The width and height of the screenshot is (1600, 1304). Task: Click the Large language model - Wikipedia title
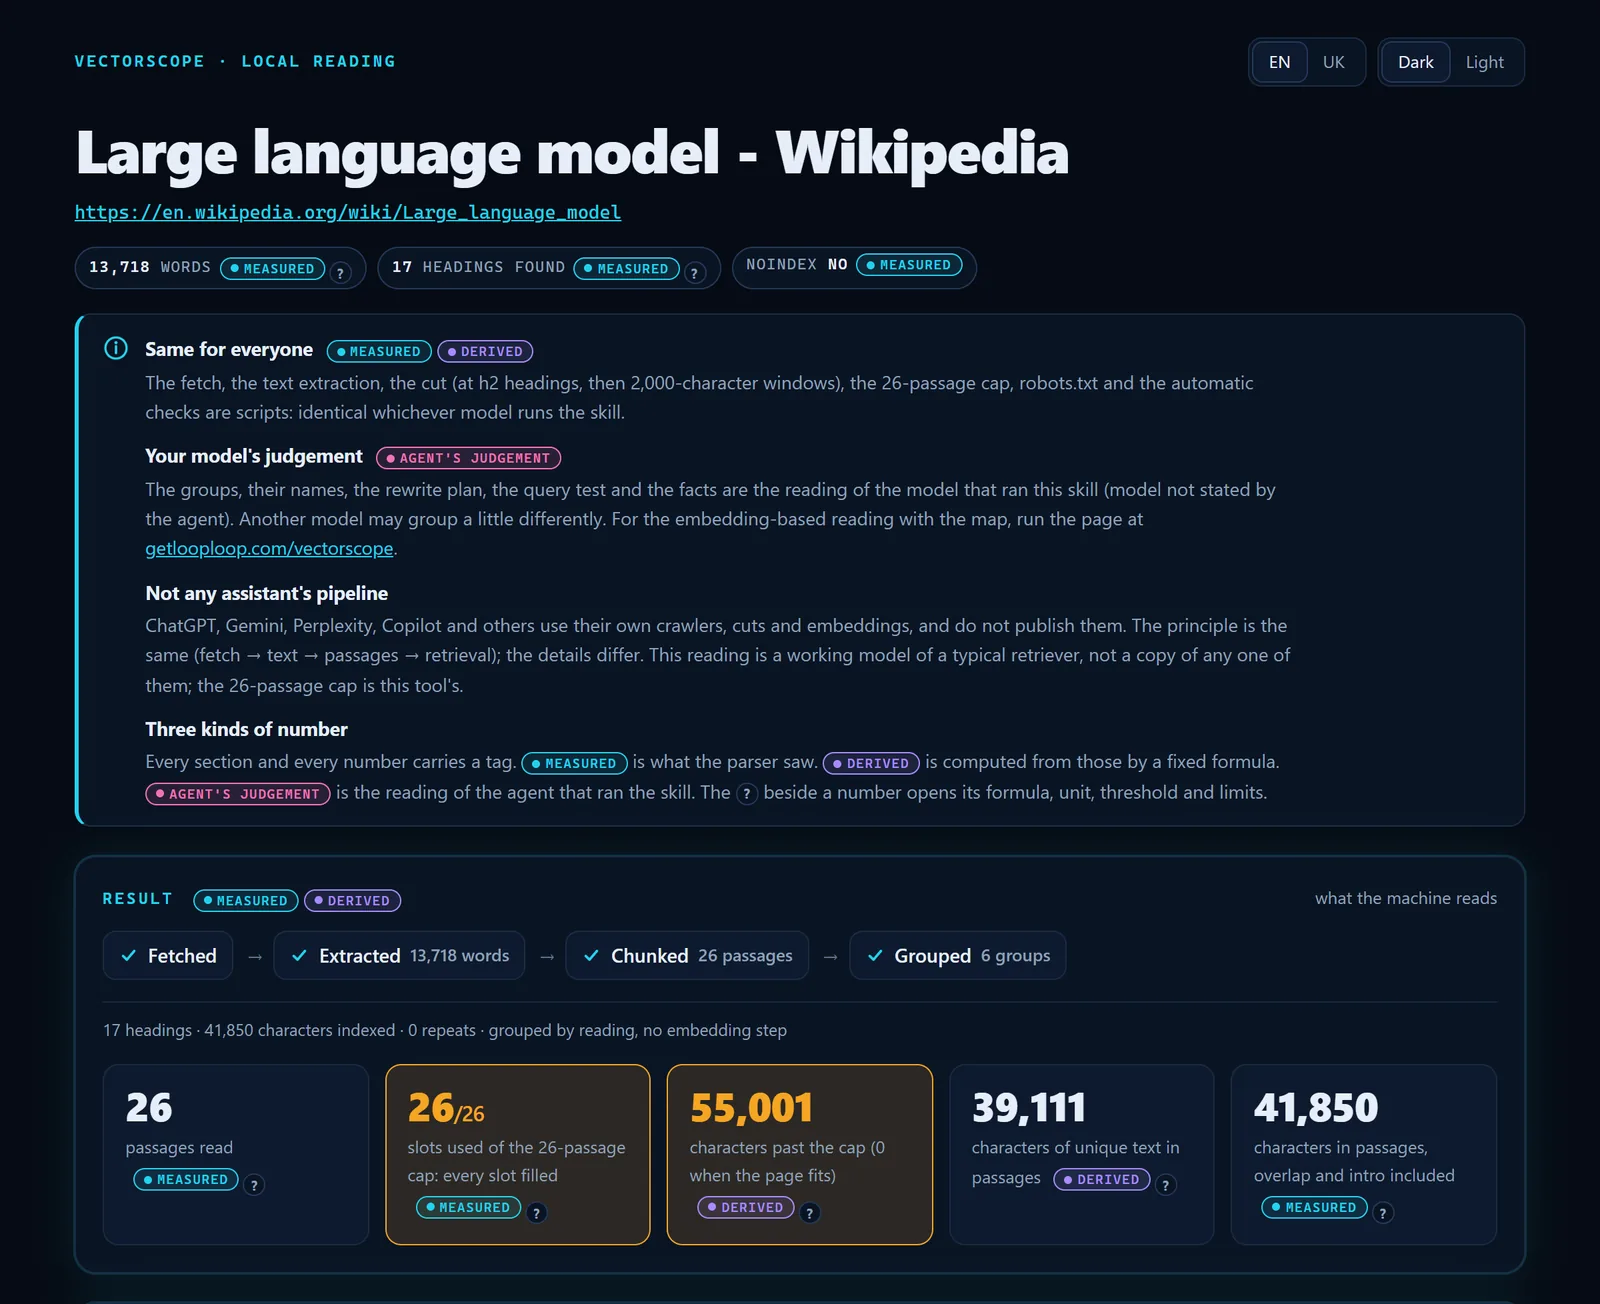(x=572, y=153)
